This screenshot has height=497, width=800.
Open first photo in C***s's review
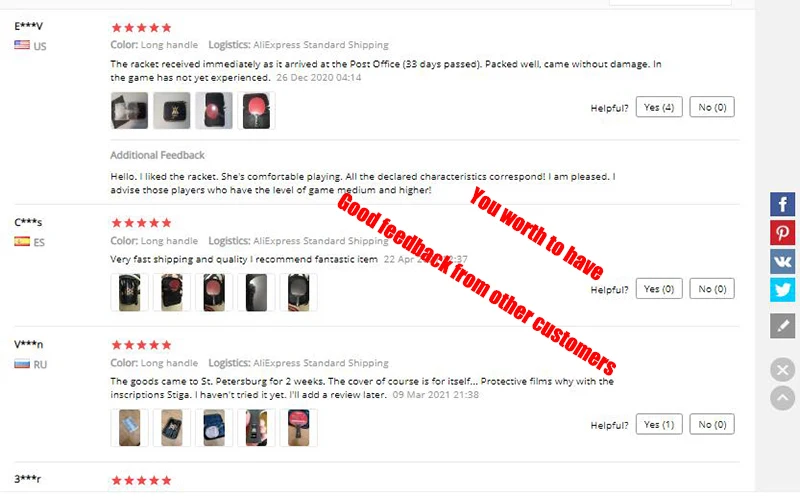tap(130, 292)
